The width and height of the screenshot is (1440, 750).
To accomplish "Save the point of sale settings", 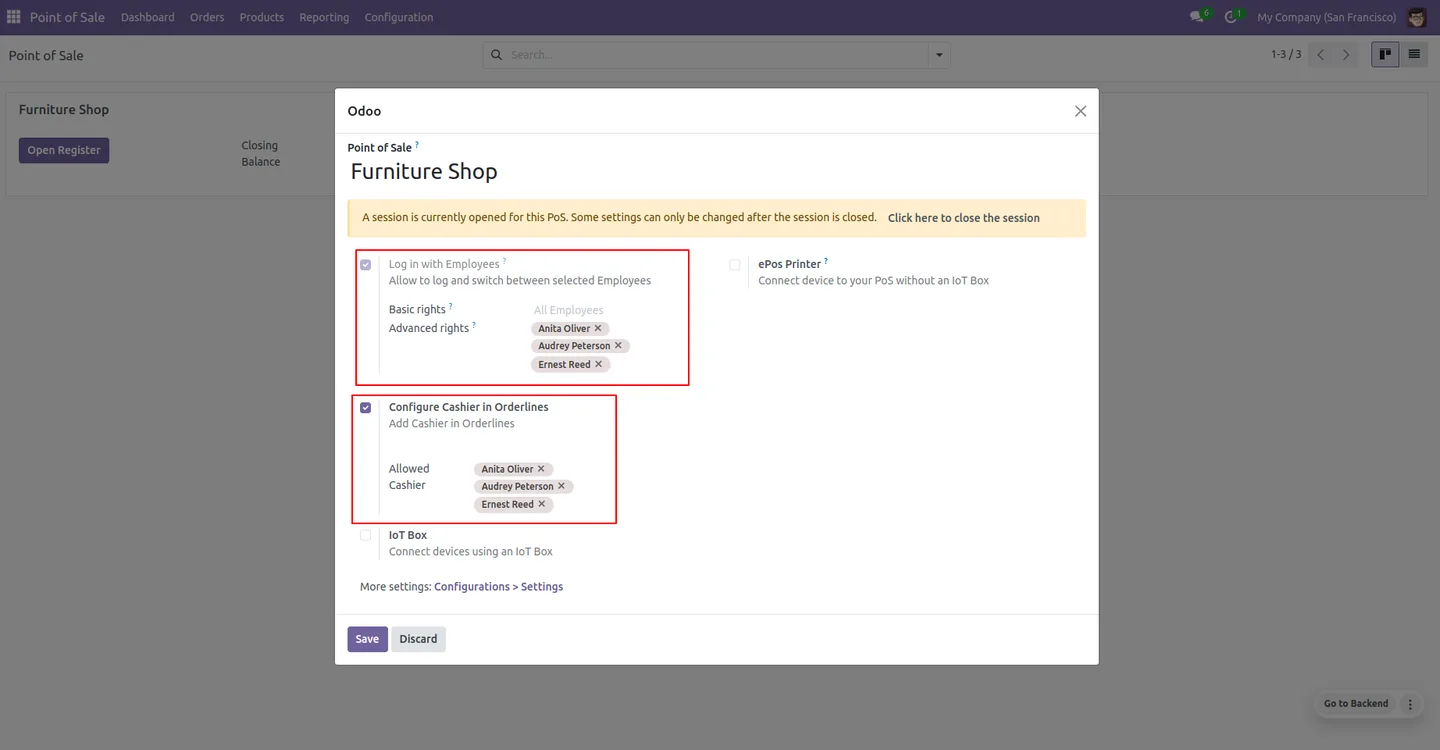I will click(367, 639).
